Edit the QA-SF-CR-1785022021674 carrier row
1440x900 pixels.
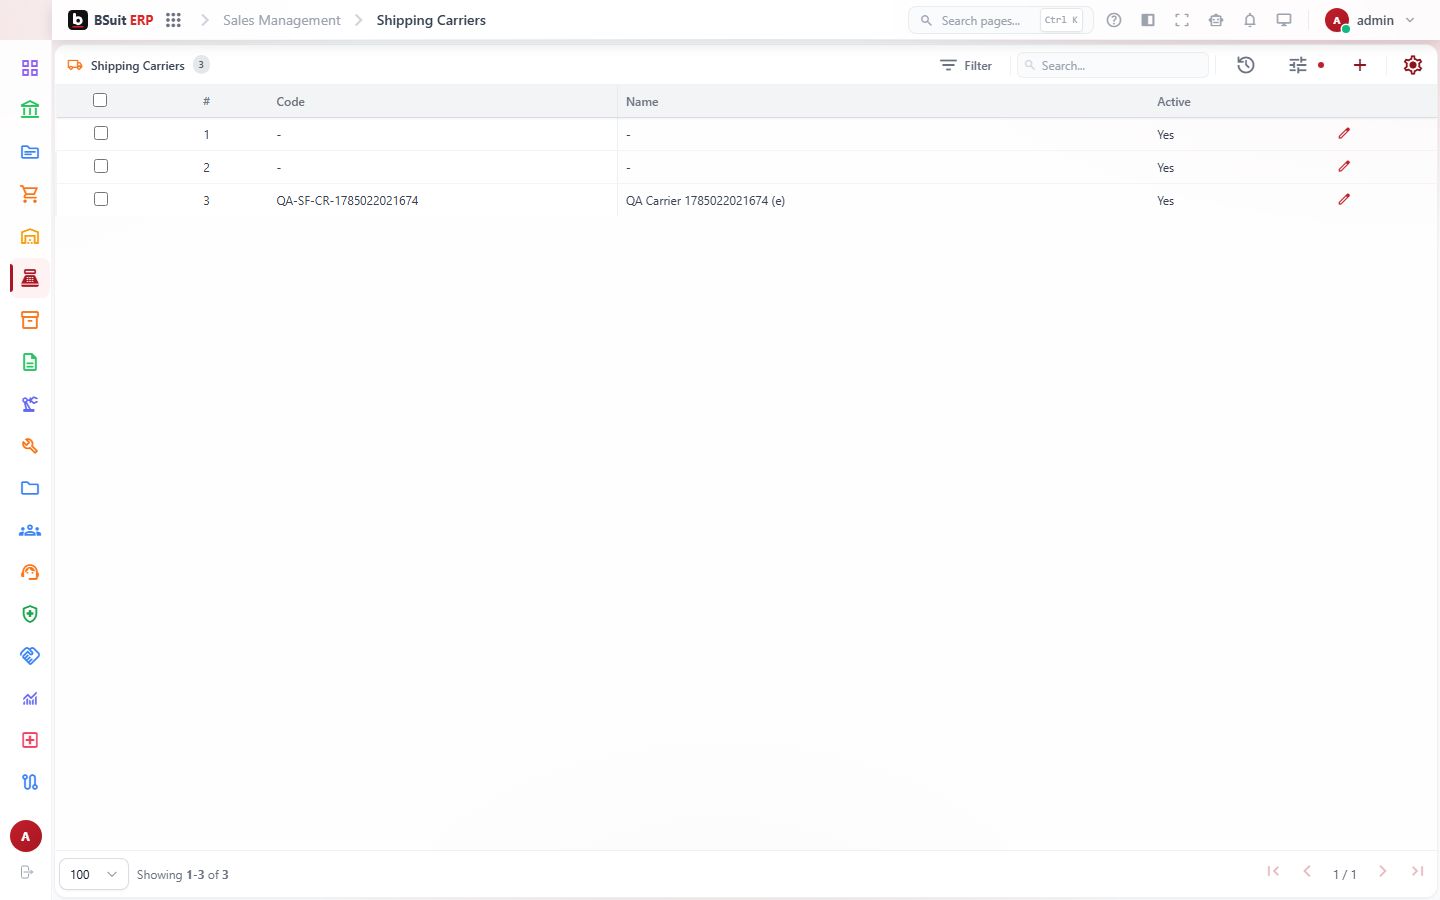tap(1344, 199)
